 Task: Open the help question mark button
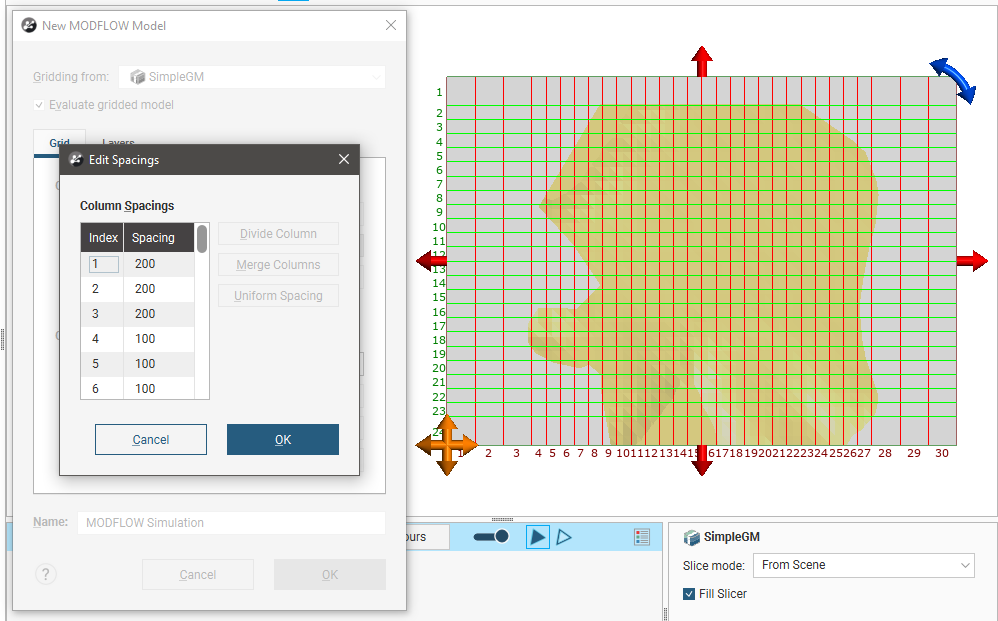pyautogui.click(x=46, y=574)
